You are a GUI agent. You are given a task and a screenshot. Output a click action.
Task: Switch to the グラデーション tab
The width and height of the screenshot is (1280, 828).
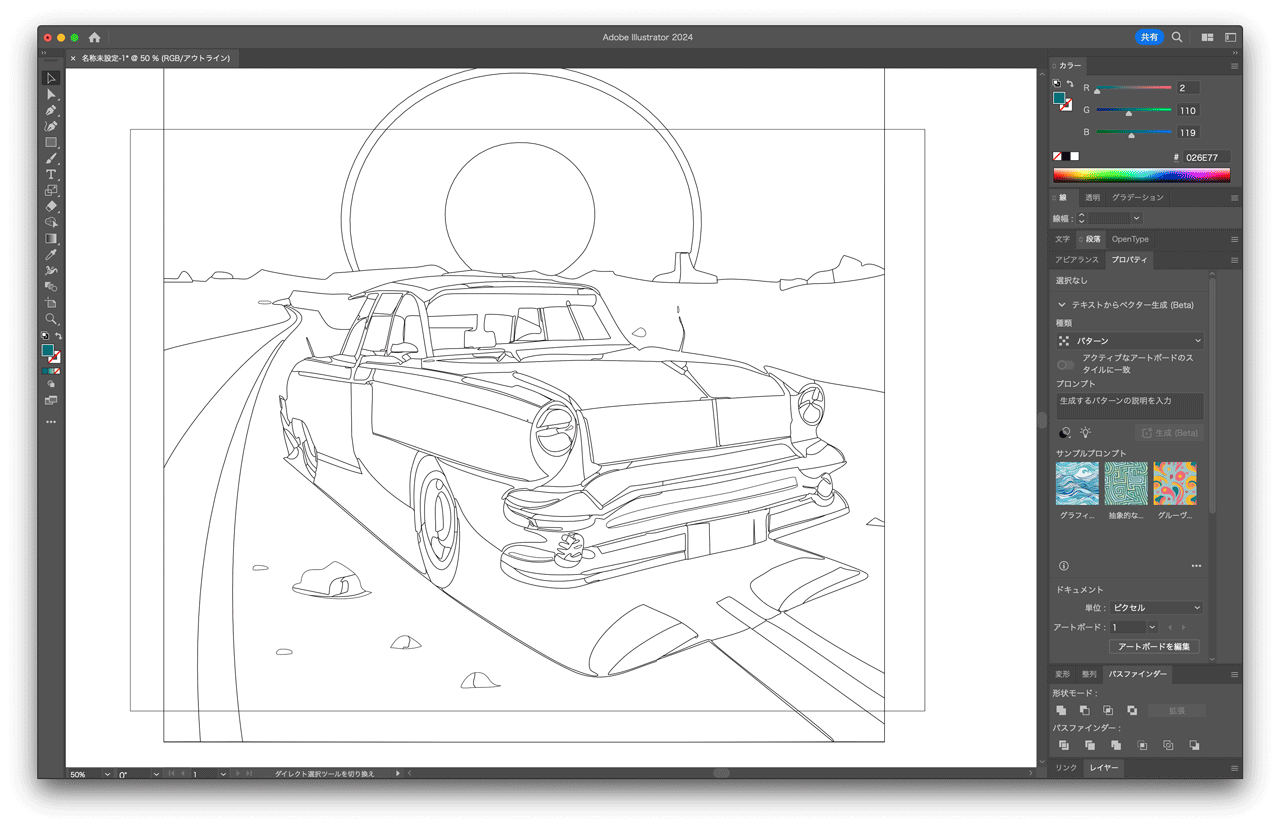pos(1138,198)
